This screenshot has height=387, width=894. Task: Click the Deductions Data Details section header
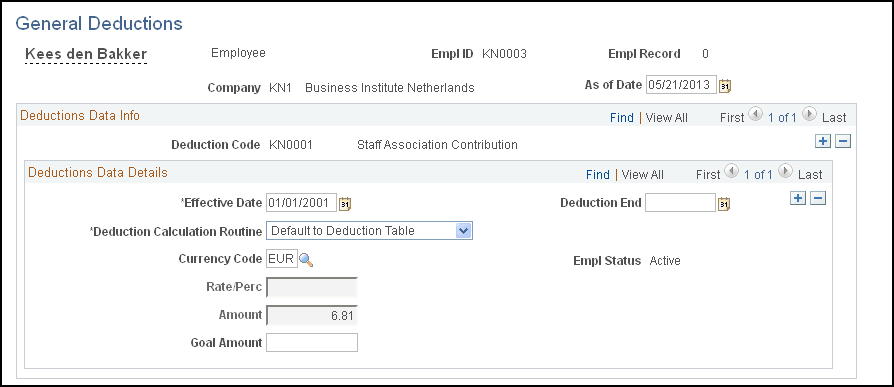[x=98, y=172]
